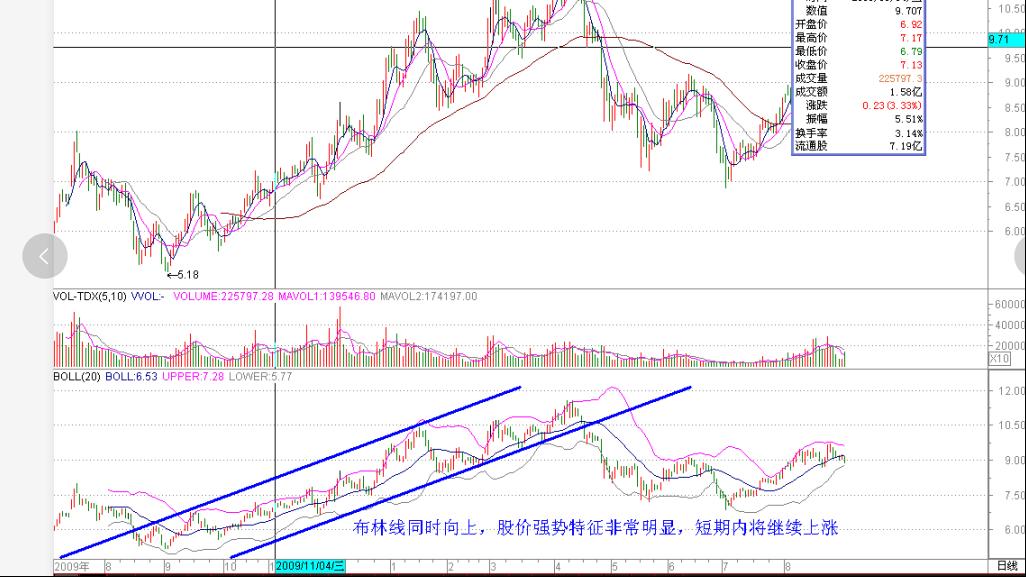Screen dimensions: 1026x577
Task: Click the 最高价 7.17 row
Action: (858, 38)
